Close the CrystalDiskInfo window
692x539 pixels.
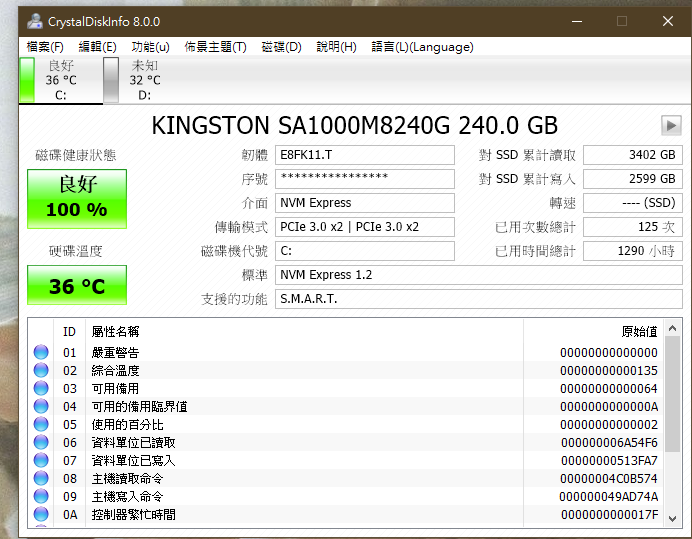pyautogui.click(x=668, y=21)
